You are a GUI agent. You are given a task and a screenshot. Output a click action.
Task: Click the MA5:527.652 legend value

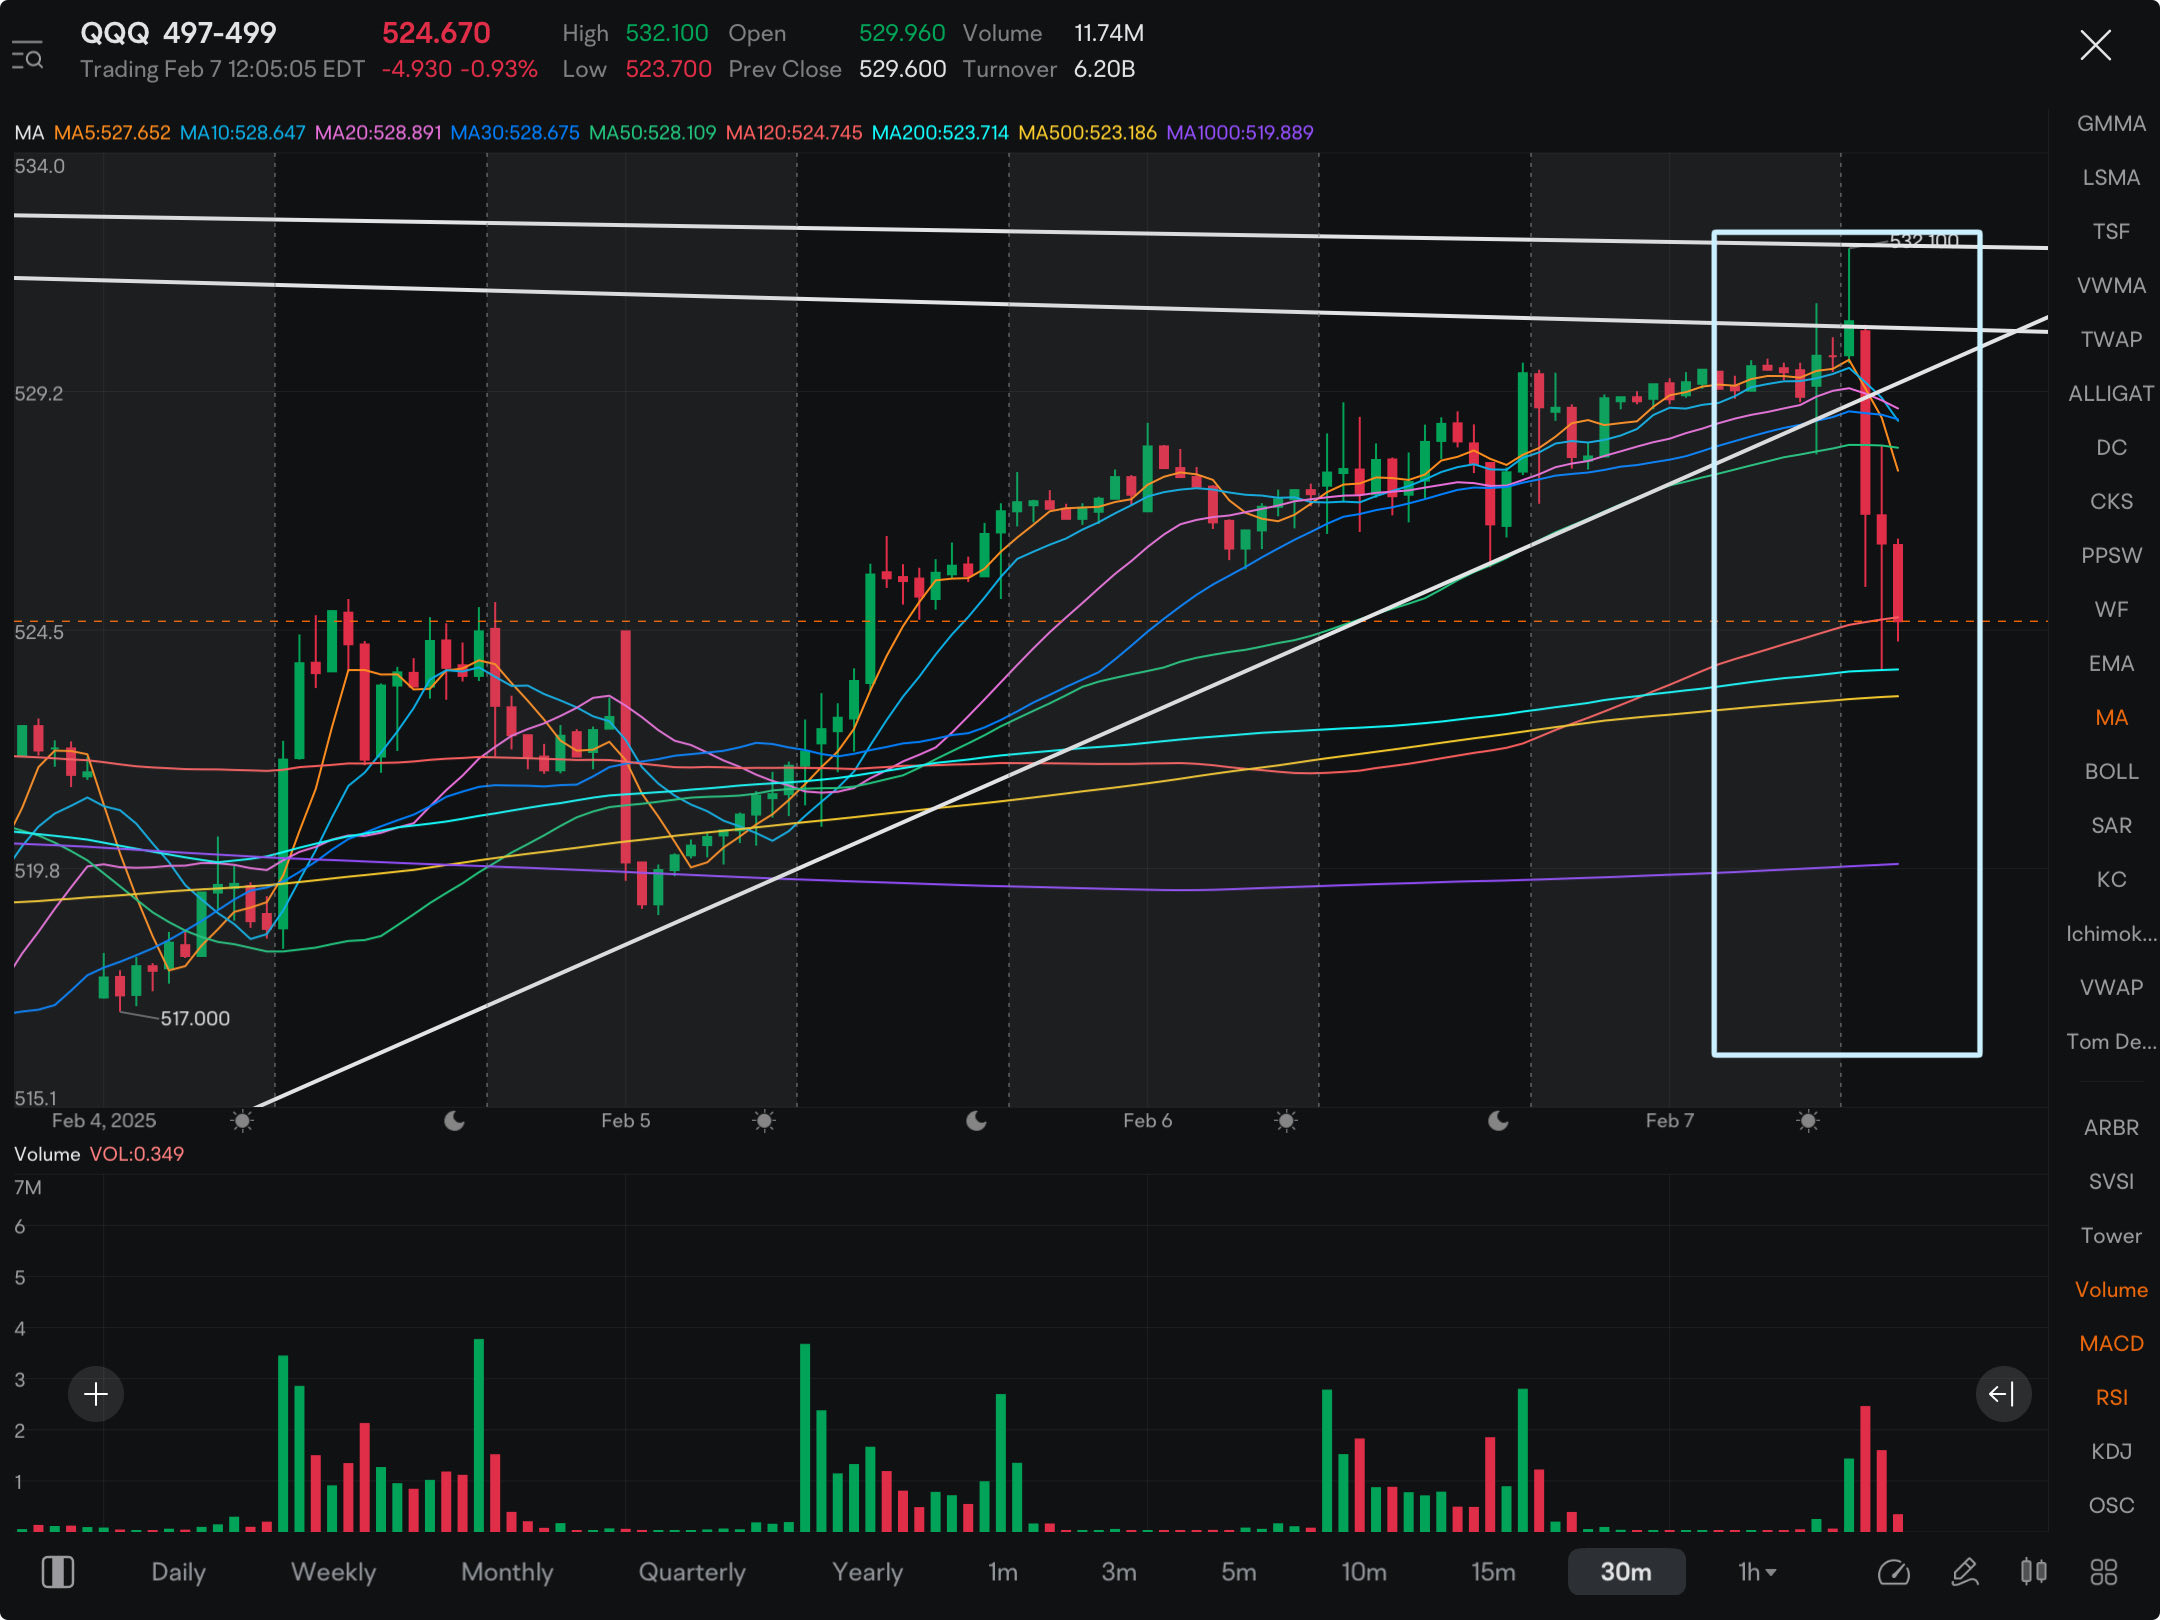112,133
